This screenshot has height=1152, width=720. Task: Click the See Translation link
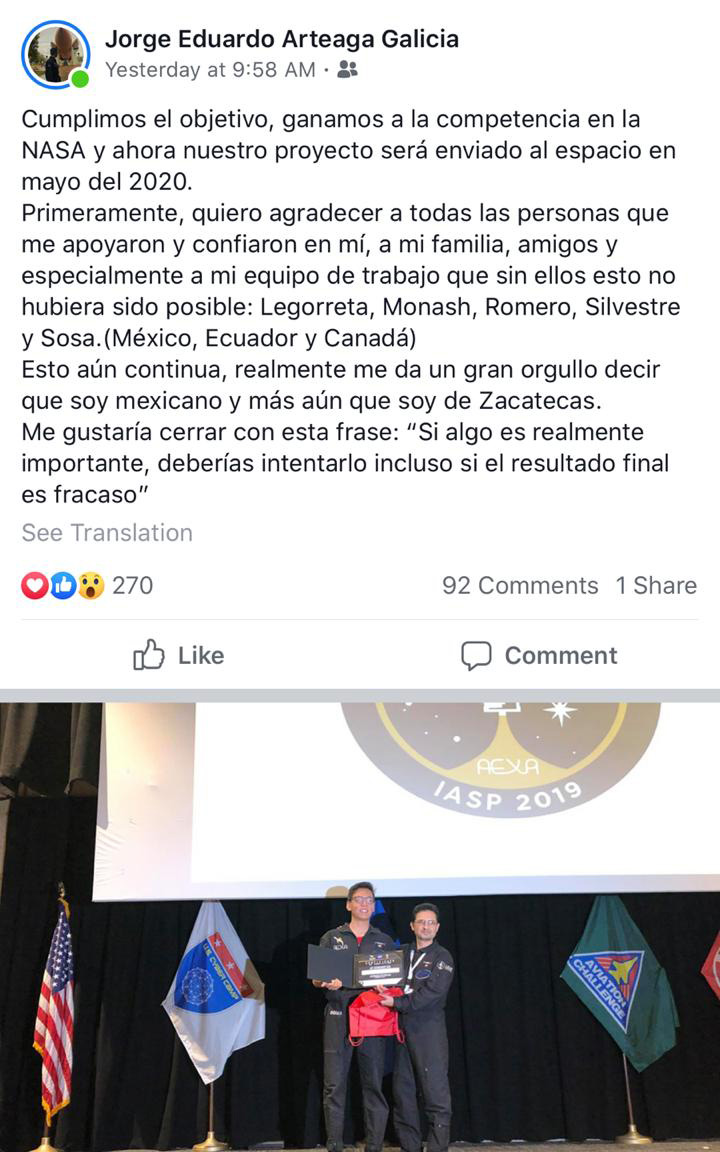107,533
